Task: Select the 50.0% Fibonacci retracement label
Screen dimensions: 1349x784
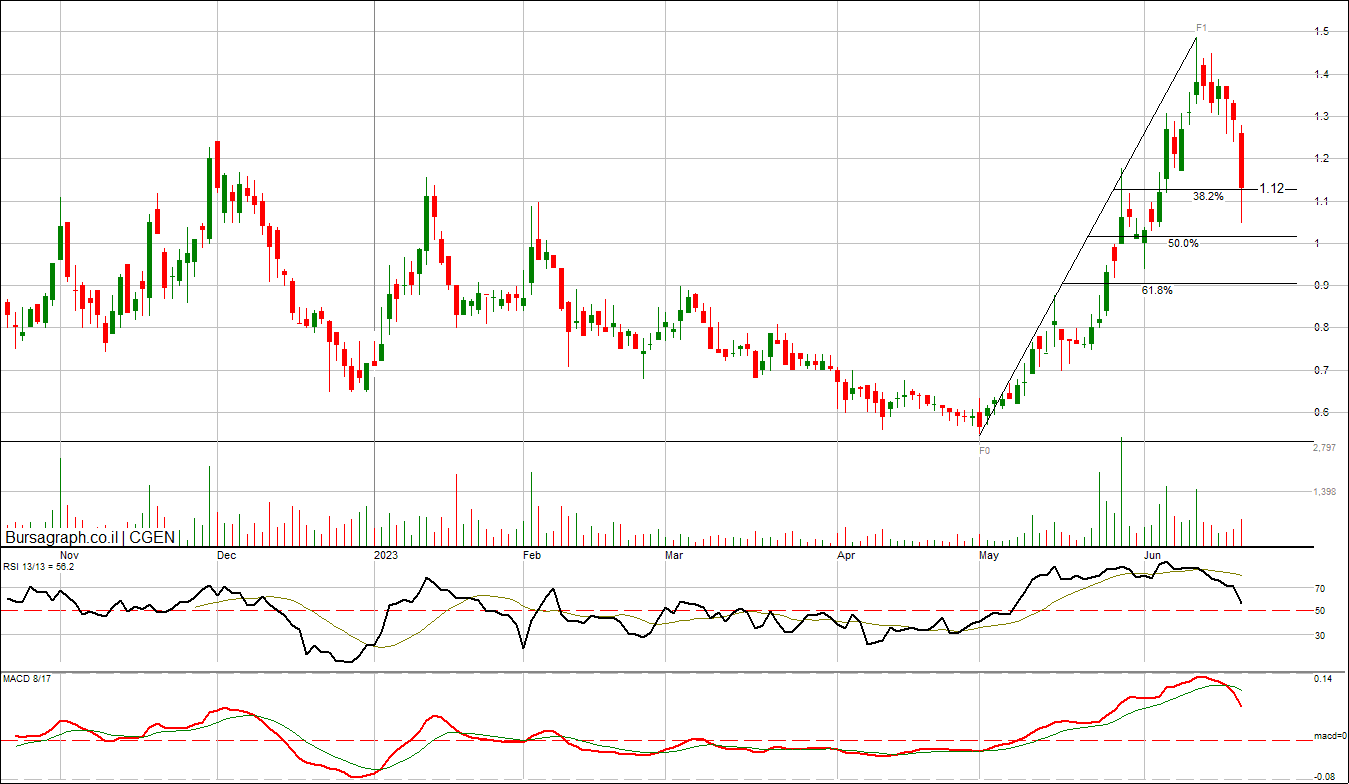Action: 1183,243
